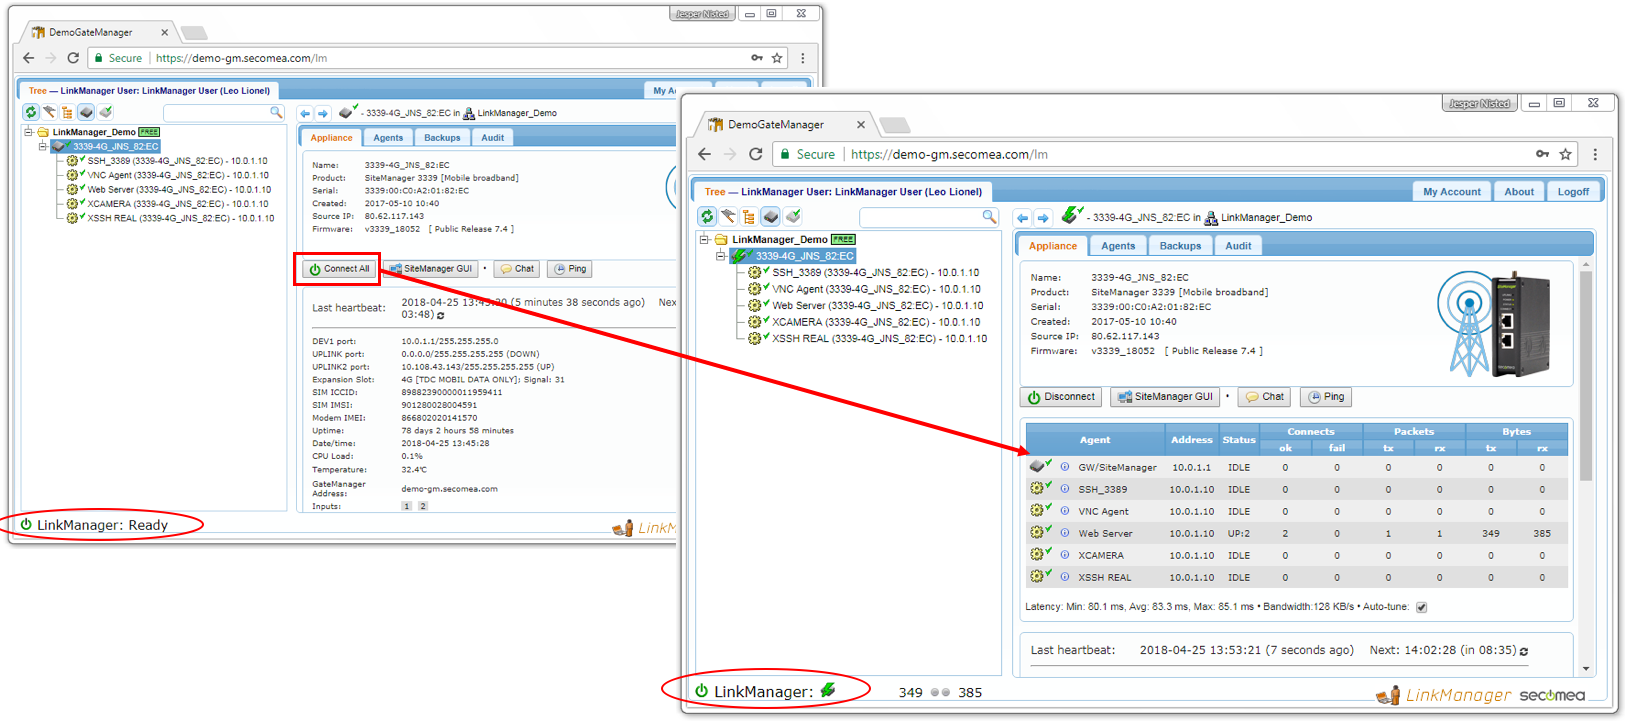Click Connect All button in back window
Viewport: 1625px width, 721px height.
click(339, 269)
